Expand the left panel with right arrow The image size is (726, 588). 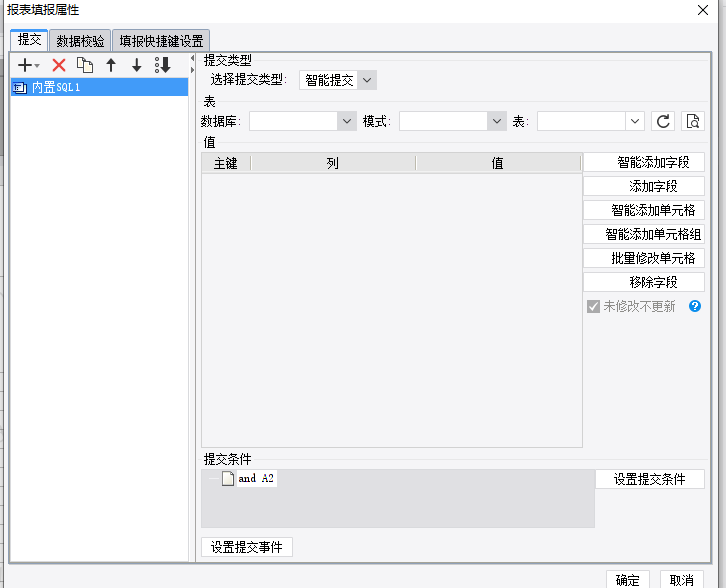pyautogui.click(x=192, y=70)
